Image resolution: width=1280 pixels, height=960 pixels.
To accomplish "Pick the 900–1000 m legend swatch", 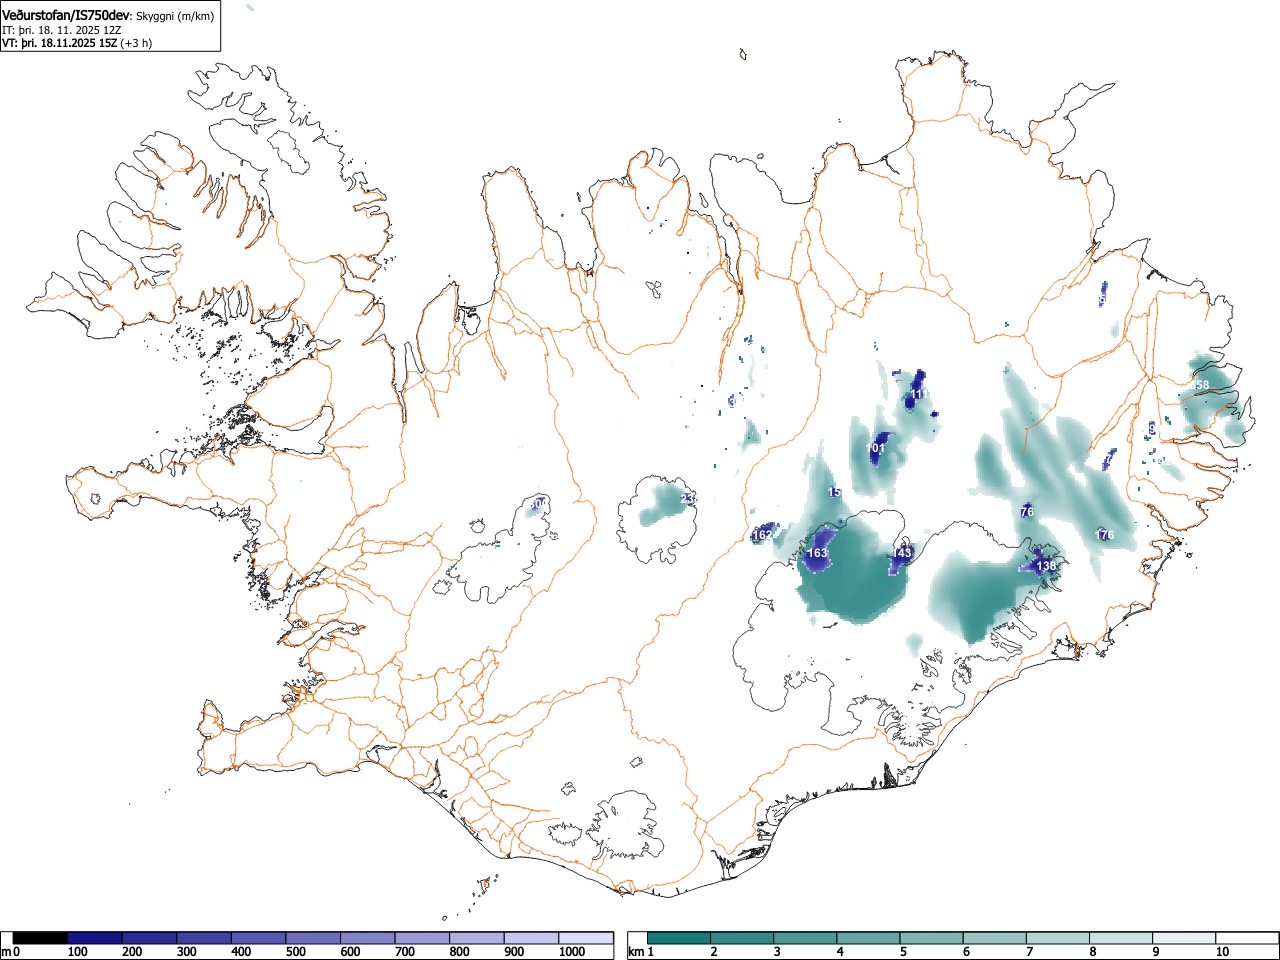I will tap(531, 938).
